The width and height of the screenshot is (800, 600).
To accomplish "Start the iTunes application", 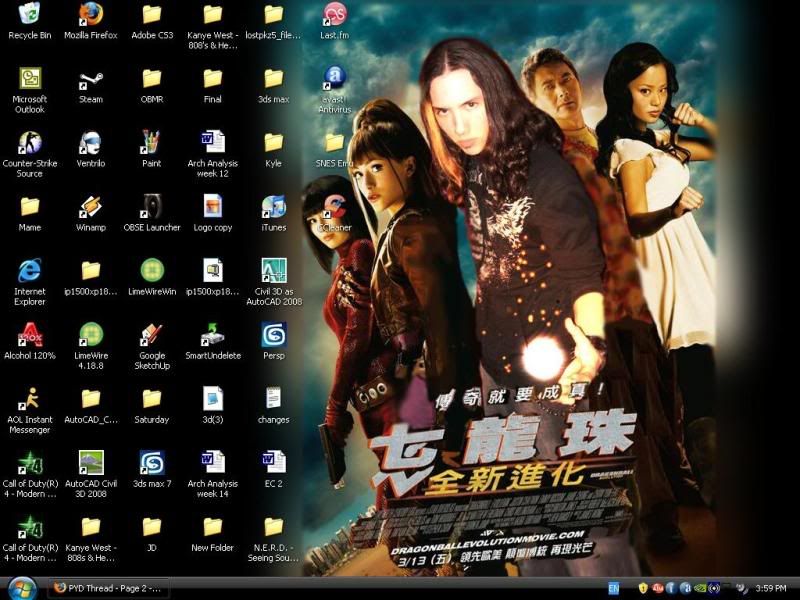I will pos(273,206).
